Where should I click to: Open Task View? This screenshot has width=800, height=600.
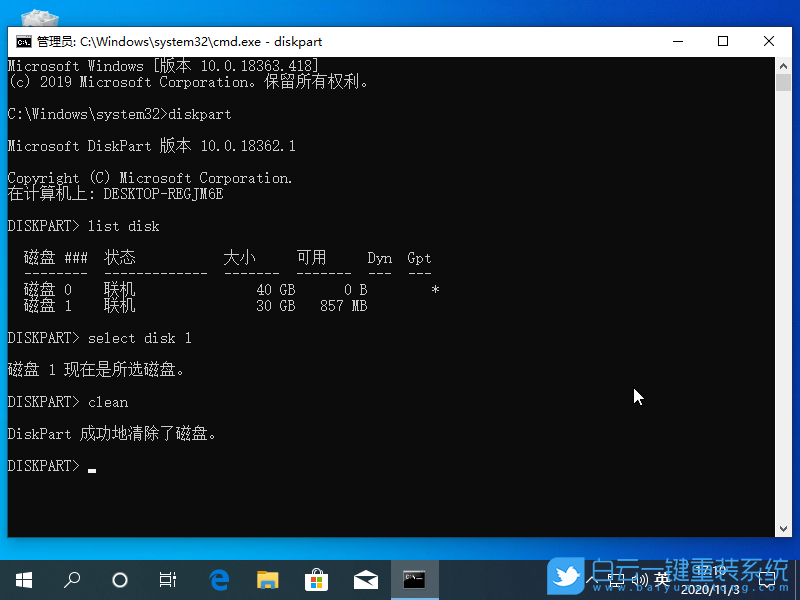click(x=167, y=579)
